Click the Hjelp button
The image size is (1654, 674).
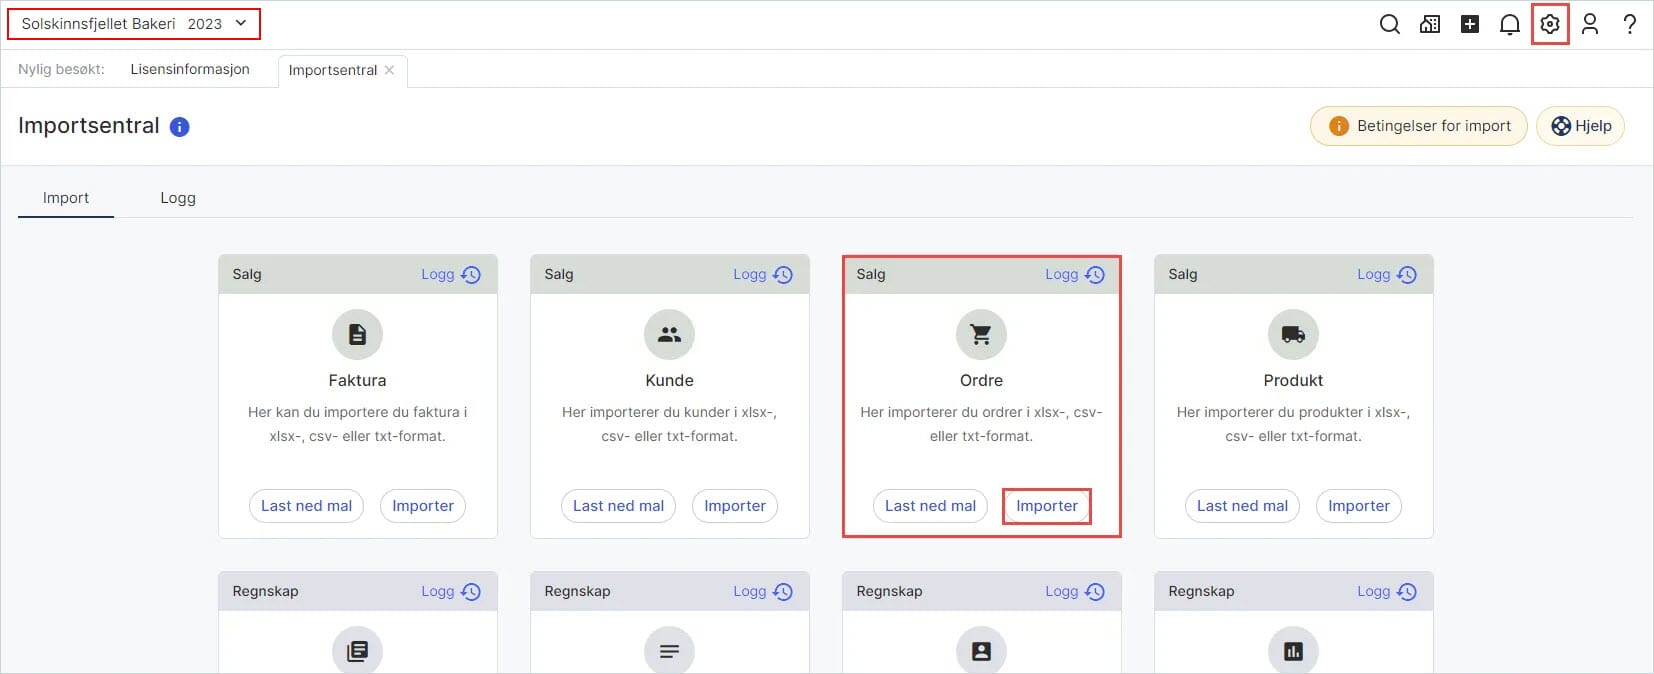1581,126
